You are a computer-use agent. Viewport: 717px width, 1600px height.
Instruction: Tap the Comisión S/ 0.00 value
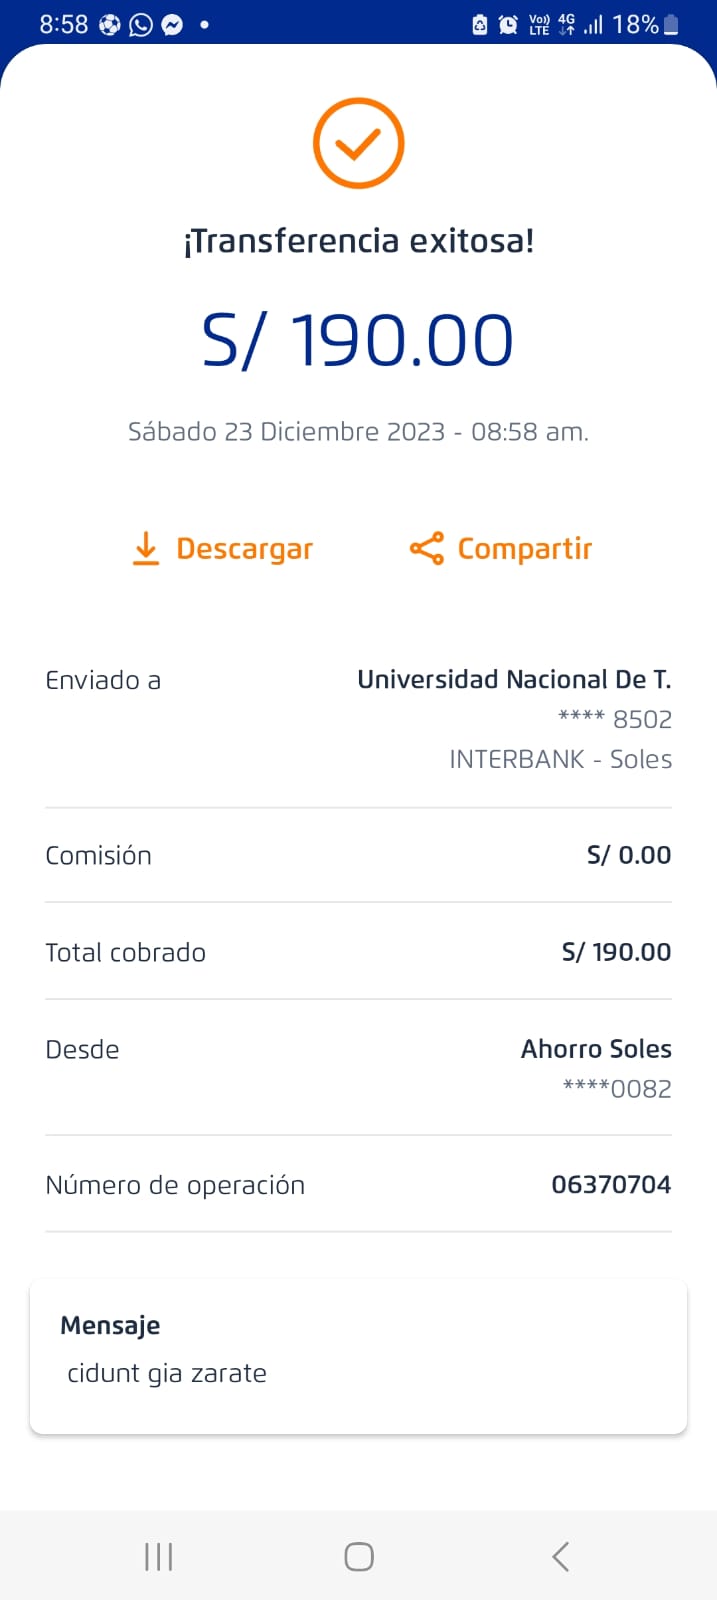point(628,855)
